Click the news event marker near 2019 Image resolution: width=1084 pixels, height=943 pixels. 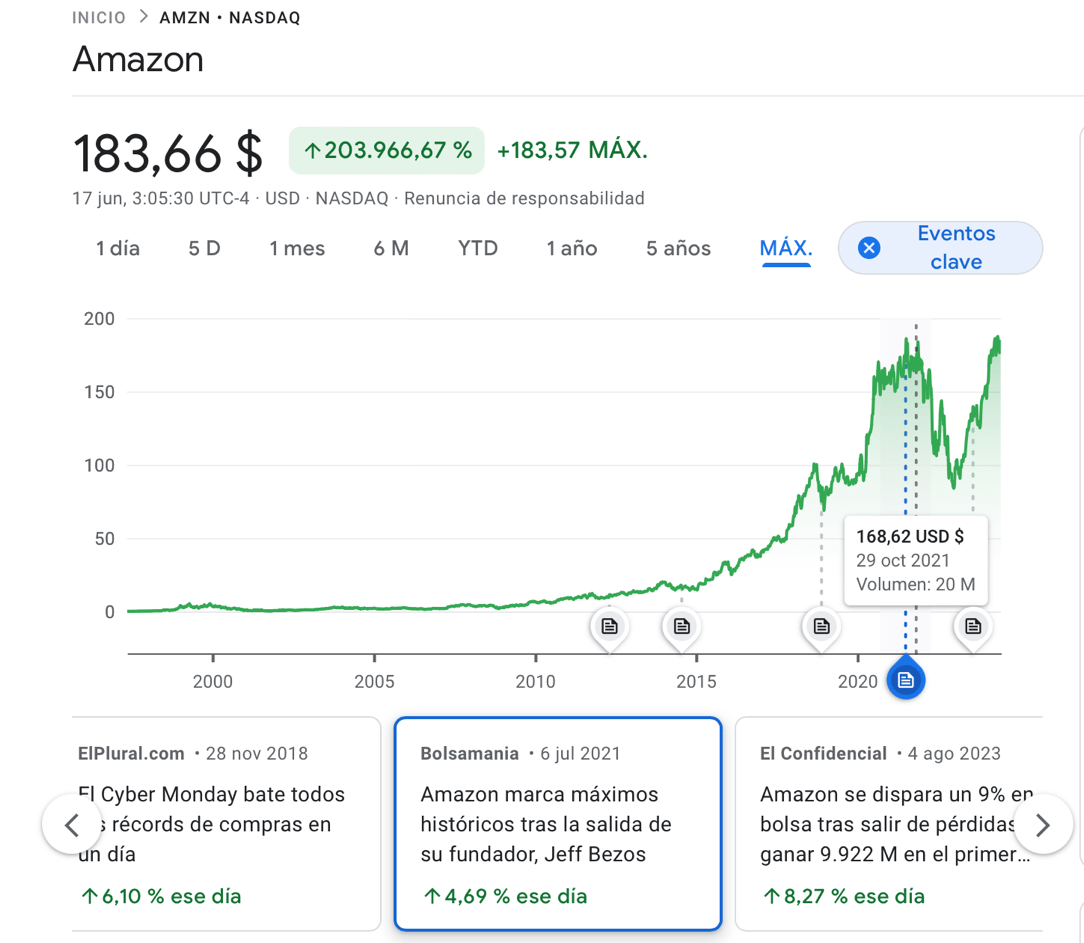[821, 627]
